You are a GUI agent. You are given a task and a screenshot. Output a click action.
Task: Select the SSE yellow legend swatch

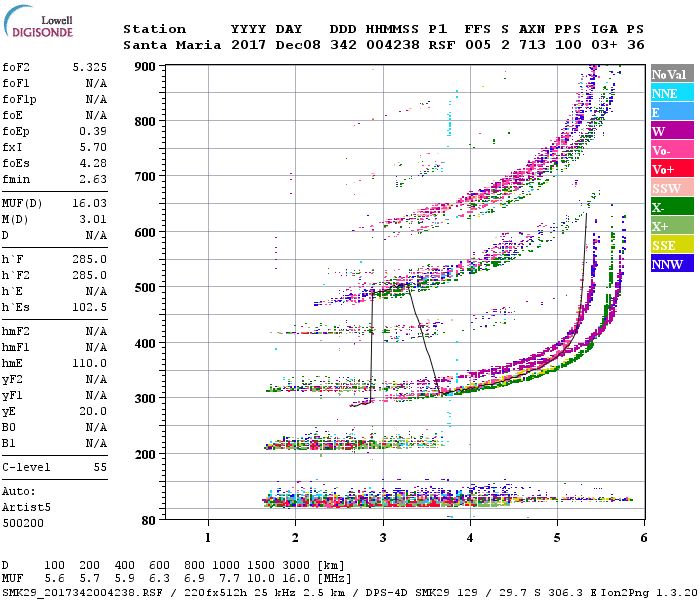tap(672, 245)
